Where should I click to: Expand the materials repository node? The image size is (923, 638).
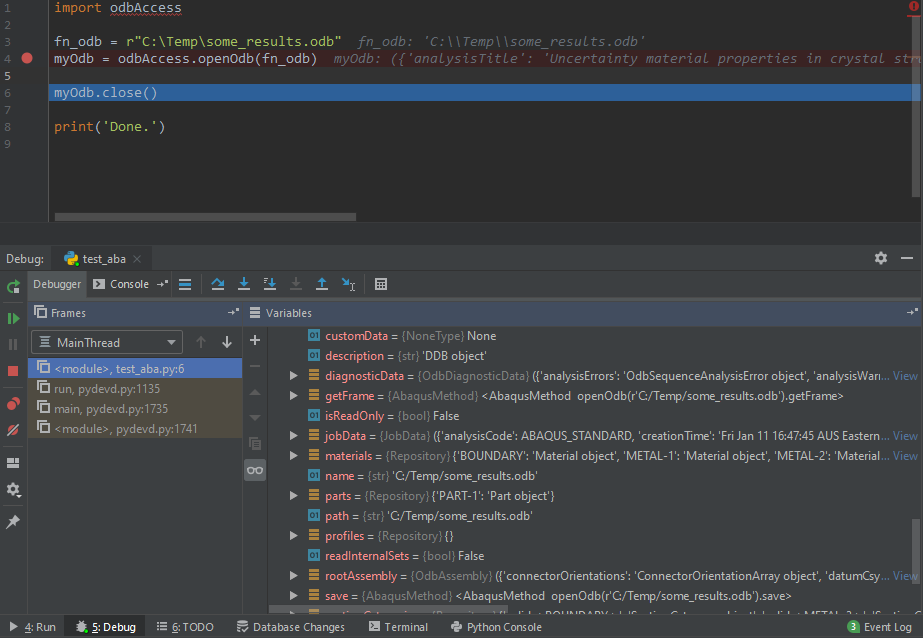pyautogui.click(x=294, y=456)
